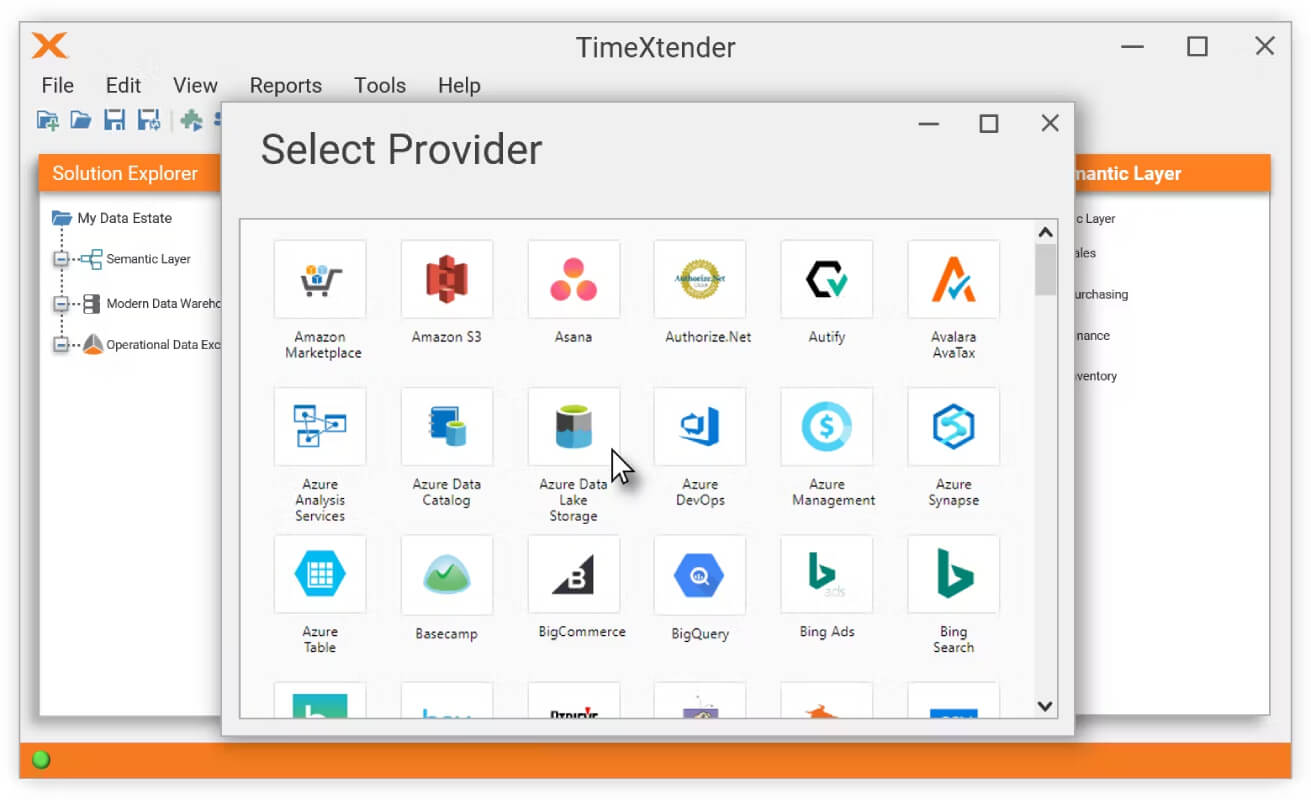Pick the Authorize.Net provider

[x=700, y=279]
